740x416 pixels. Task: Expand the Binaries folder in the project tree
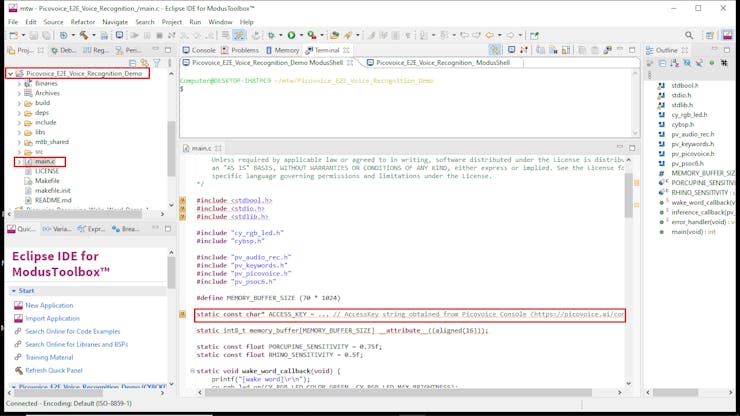[19, 84]
